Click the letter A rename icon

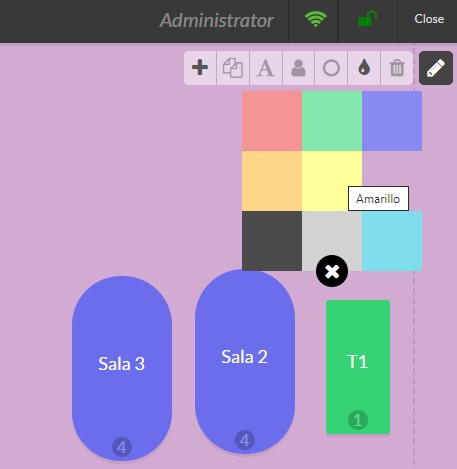tap(266, 68)
